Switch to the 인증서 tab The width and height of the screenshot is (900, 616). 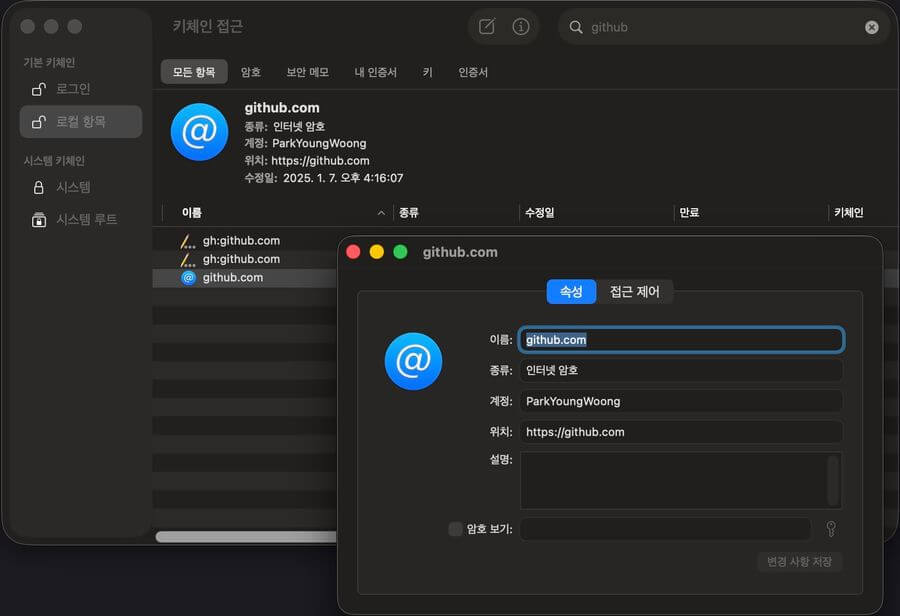point(473,72)
